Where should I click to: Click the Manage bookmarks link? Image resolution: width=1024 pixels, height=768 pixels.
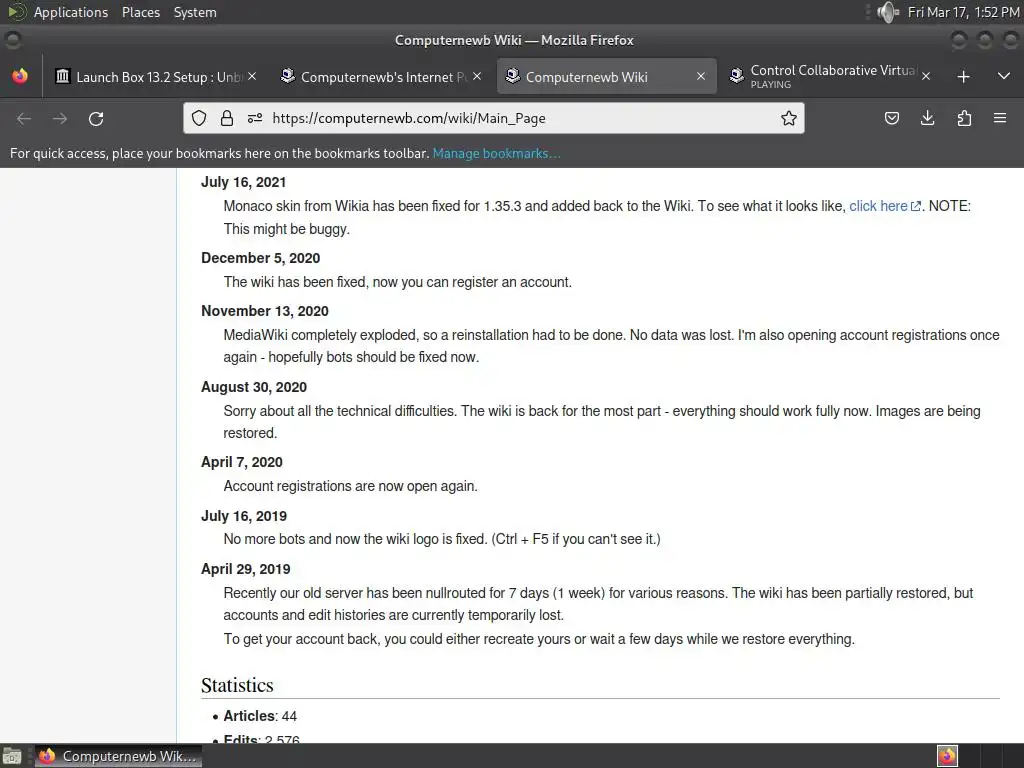496,153
